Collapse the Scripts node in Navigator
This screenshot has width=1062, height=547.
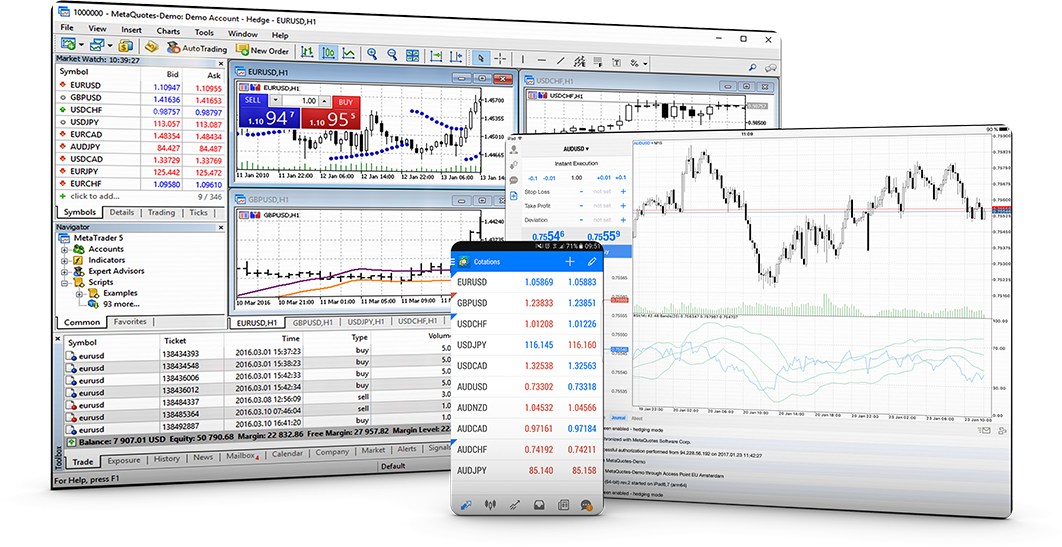click(65, 282)
